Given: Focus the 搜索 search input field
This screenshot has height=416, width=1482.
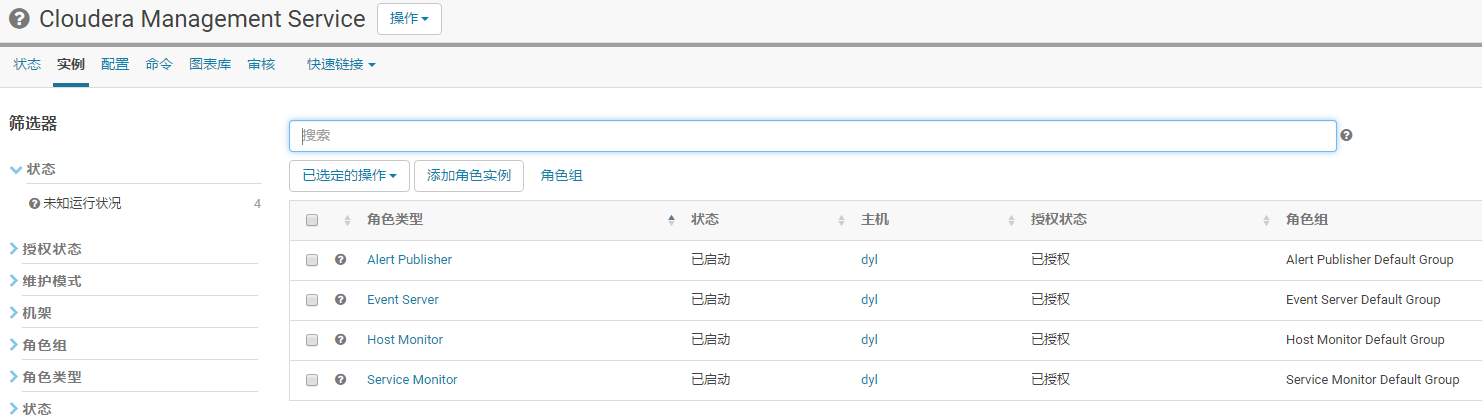Looking at the screenshot, I should pyautogui.click(x=813, y=136).
